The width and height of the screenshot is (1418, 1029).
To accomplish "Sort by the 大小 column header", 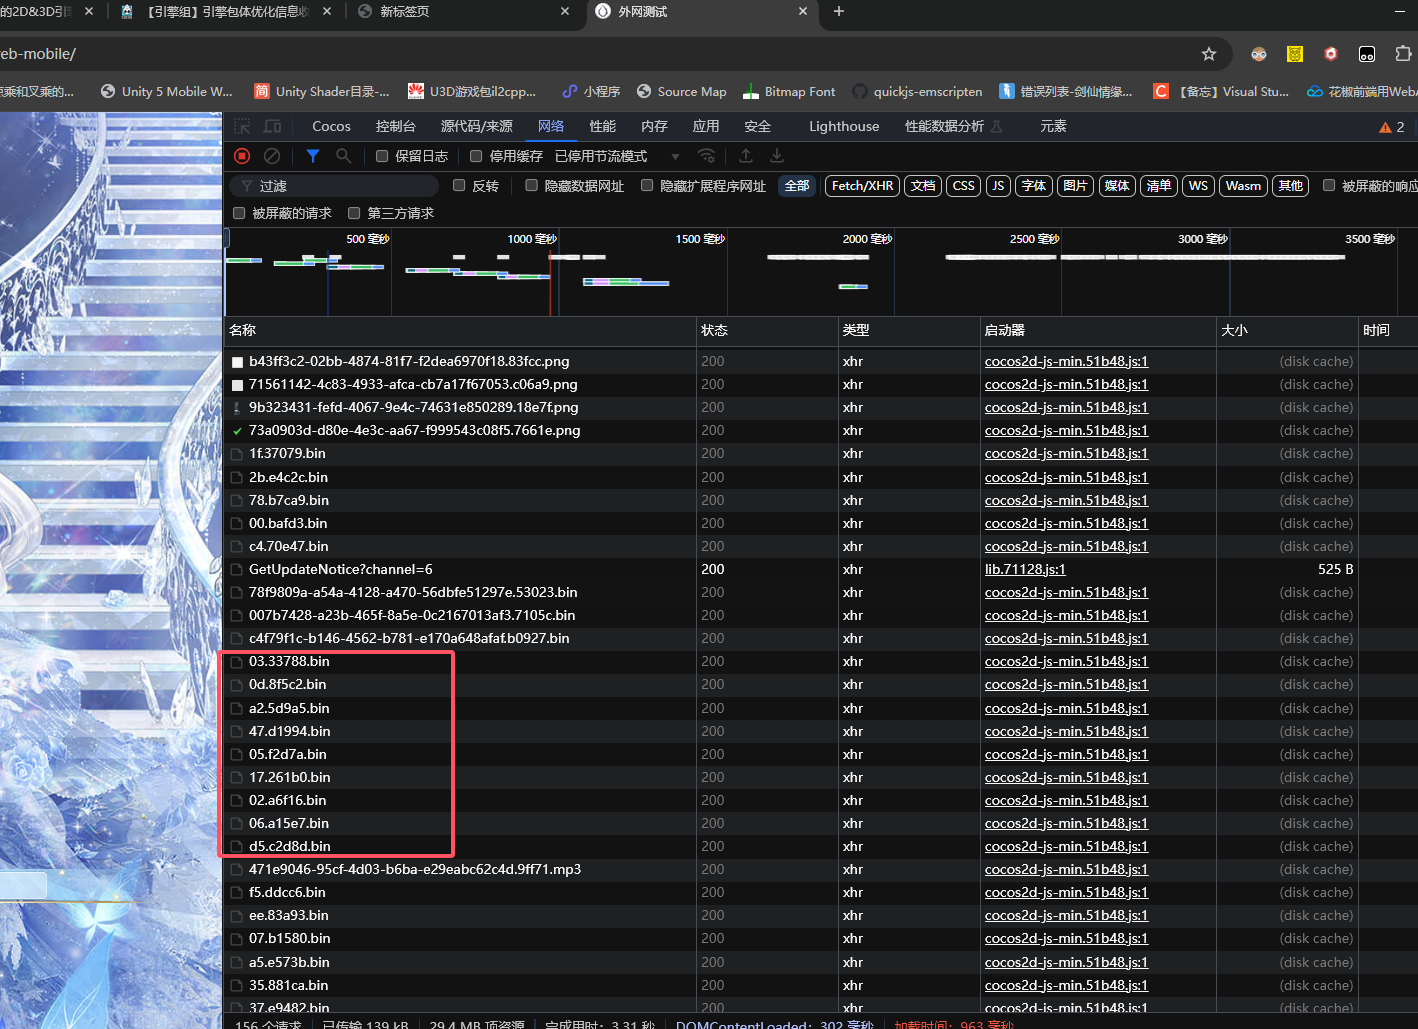I will tap(1287, 330).
